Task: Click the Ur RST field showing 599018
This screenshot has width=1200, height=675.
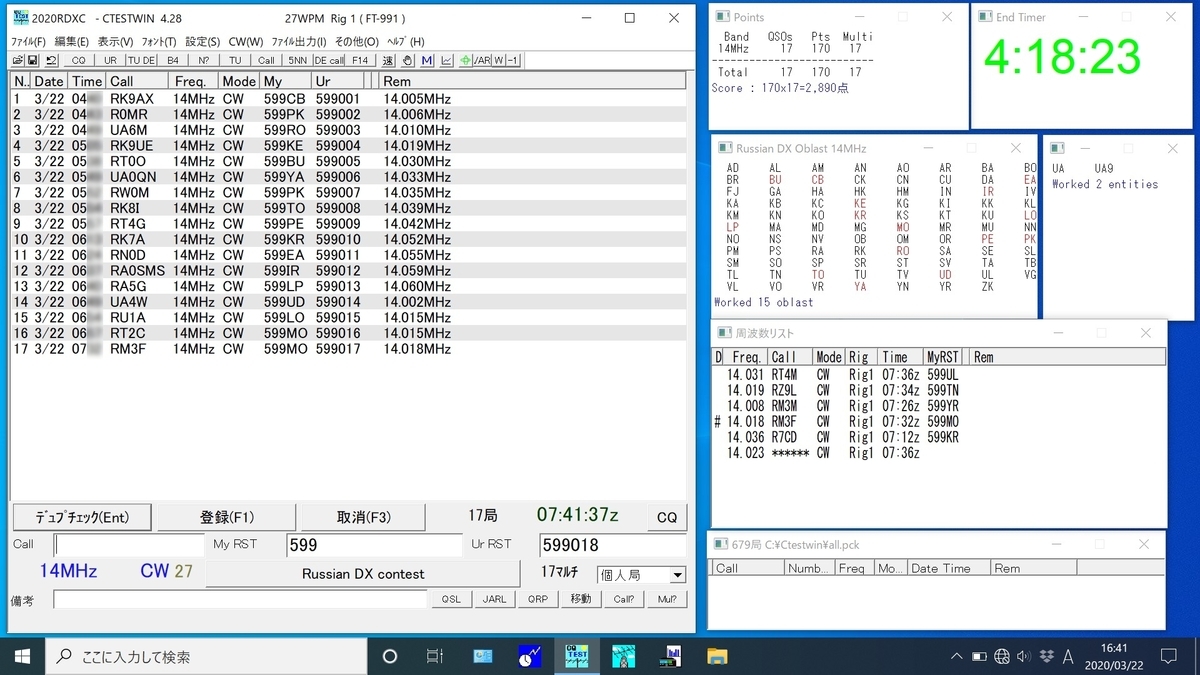Action: [613, 545]
